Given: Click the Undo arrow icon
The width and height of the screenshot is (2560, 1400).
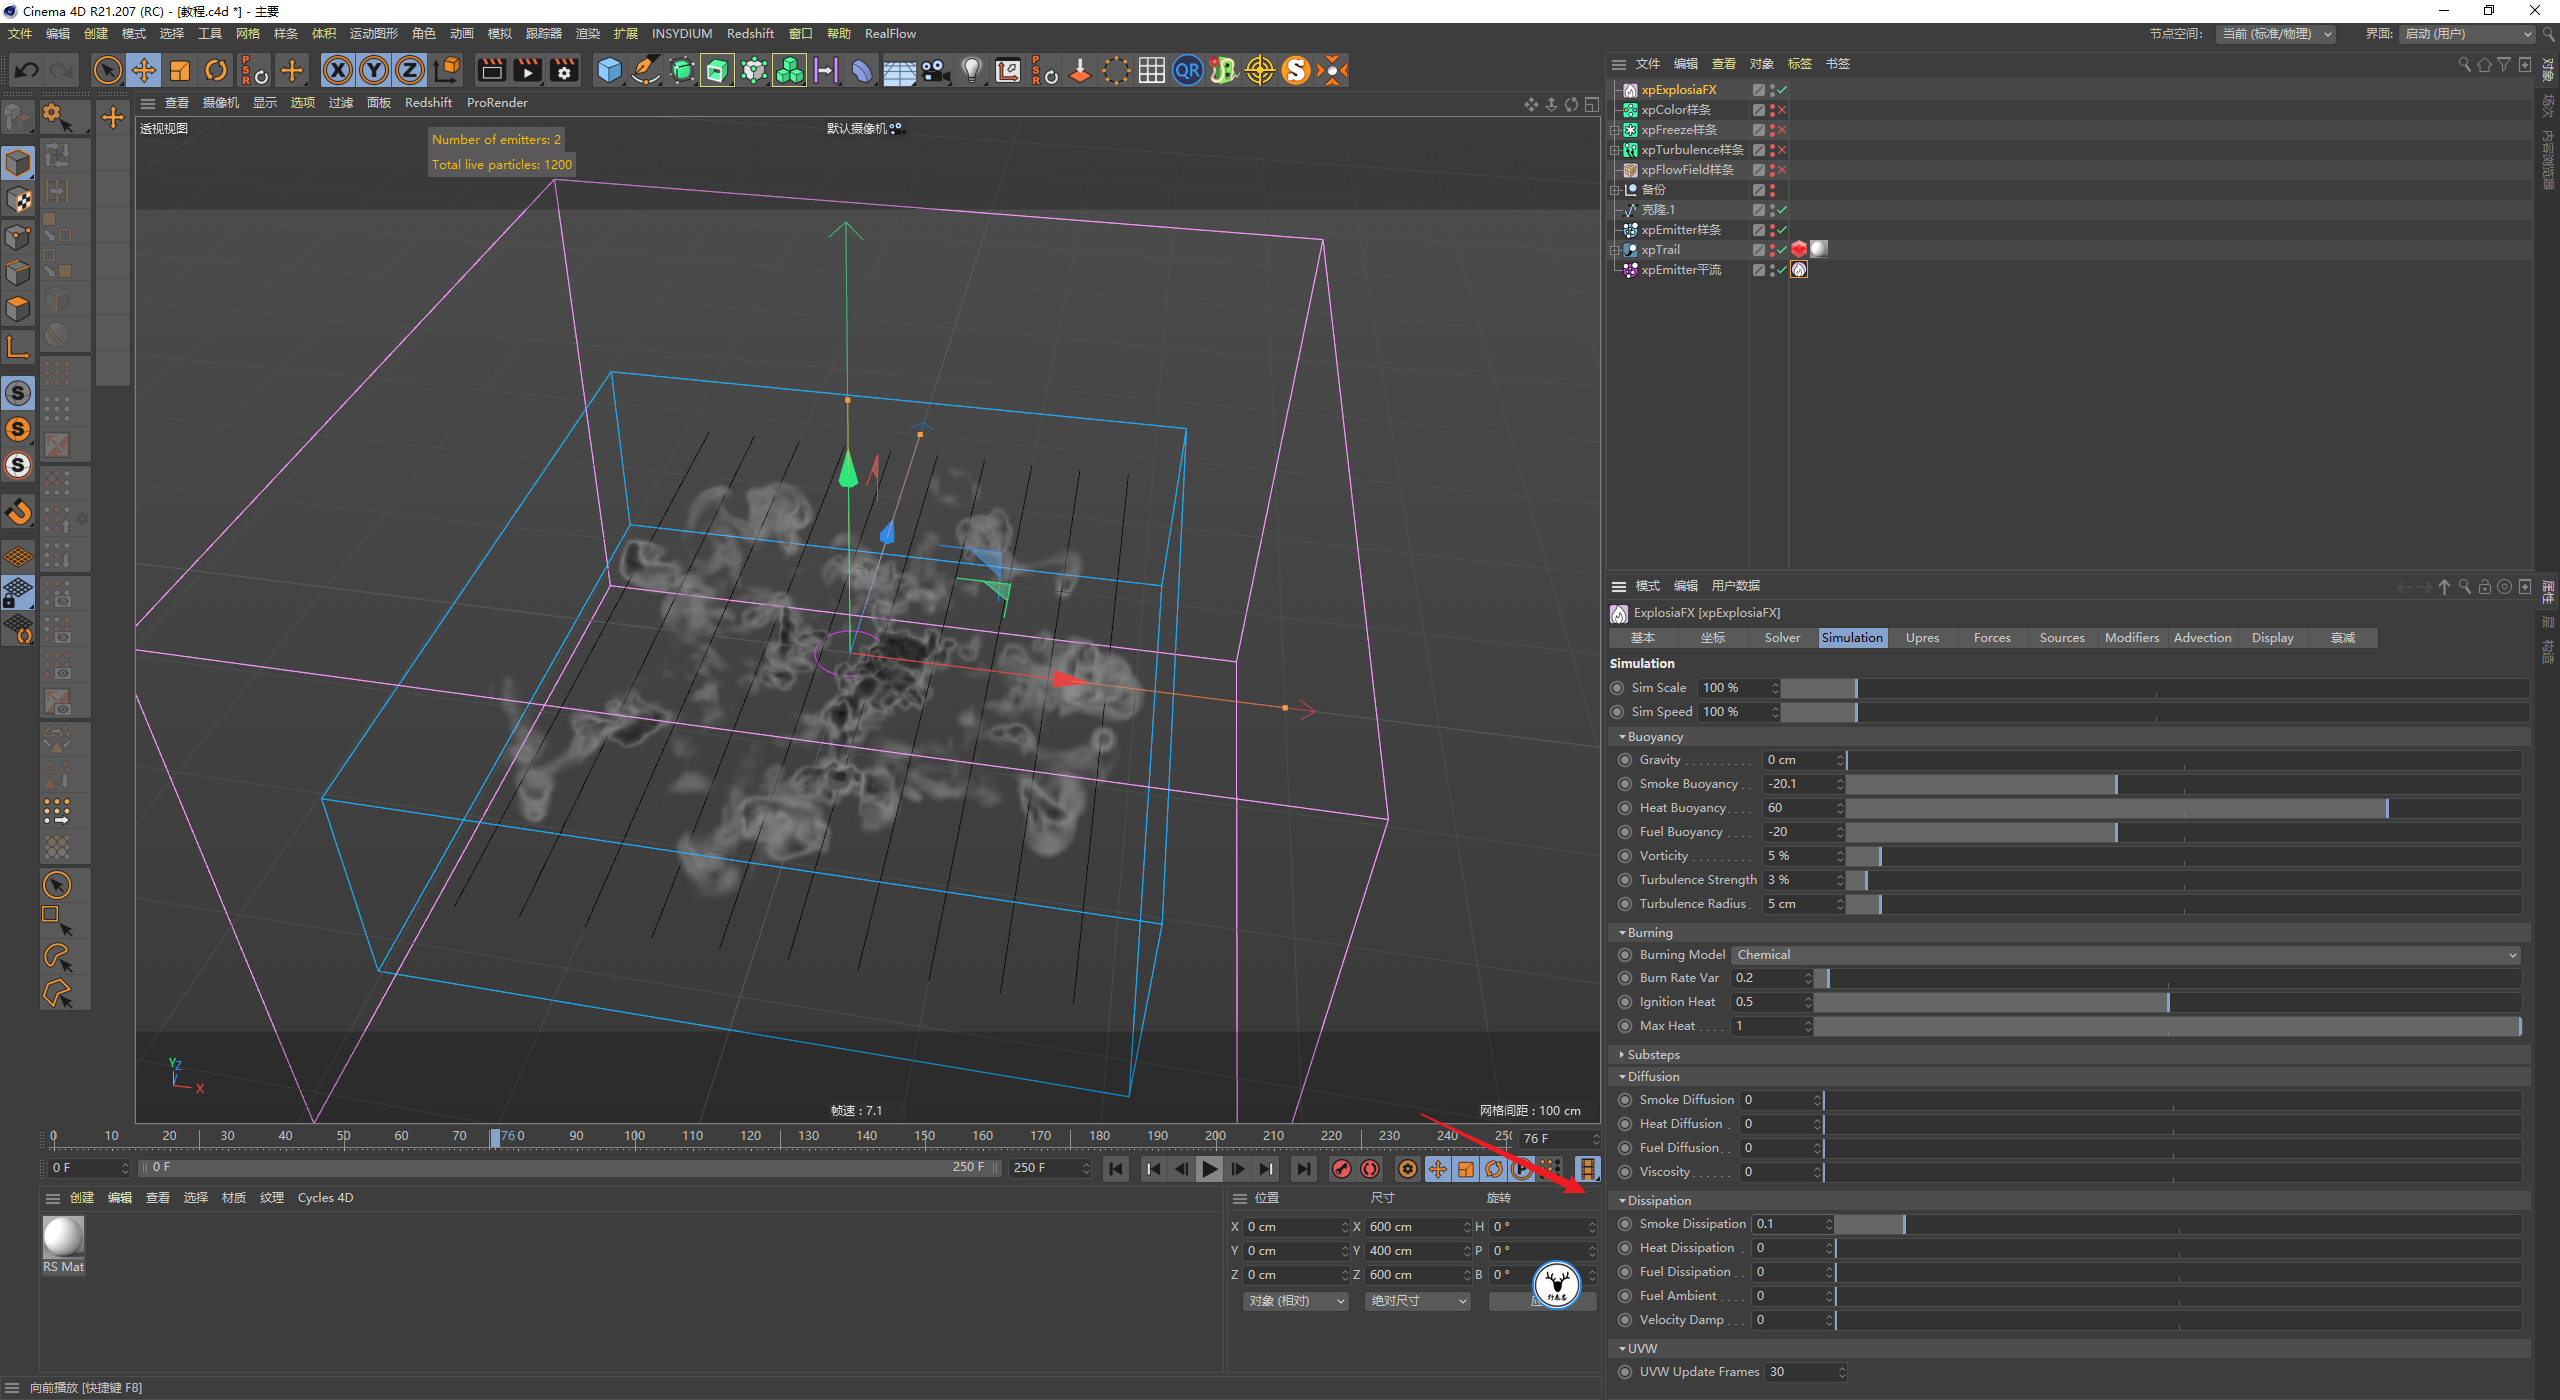Looking at the screenshot, I should (27, 70).
